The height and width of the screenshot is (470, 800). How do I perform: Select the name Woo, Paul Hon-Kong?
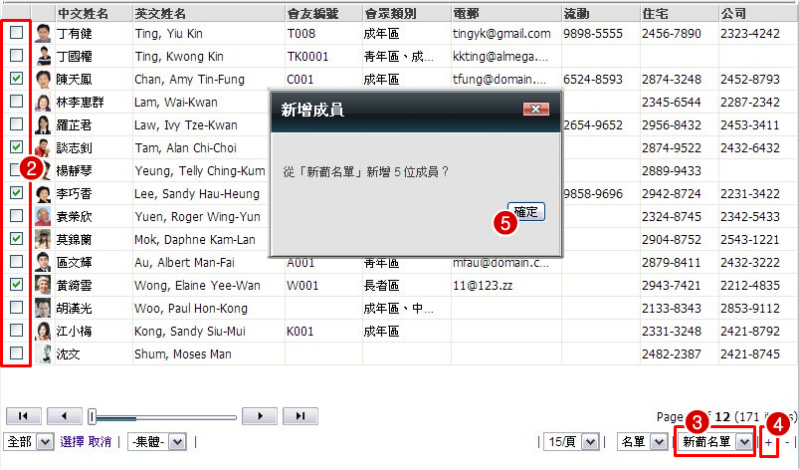coord(191,309)
